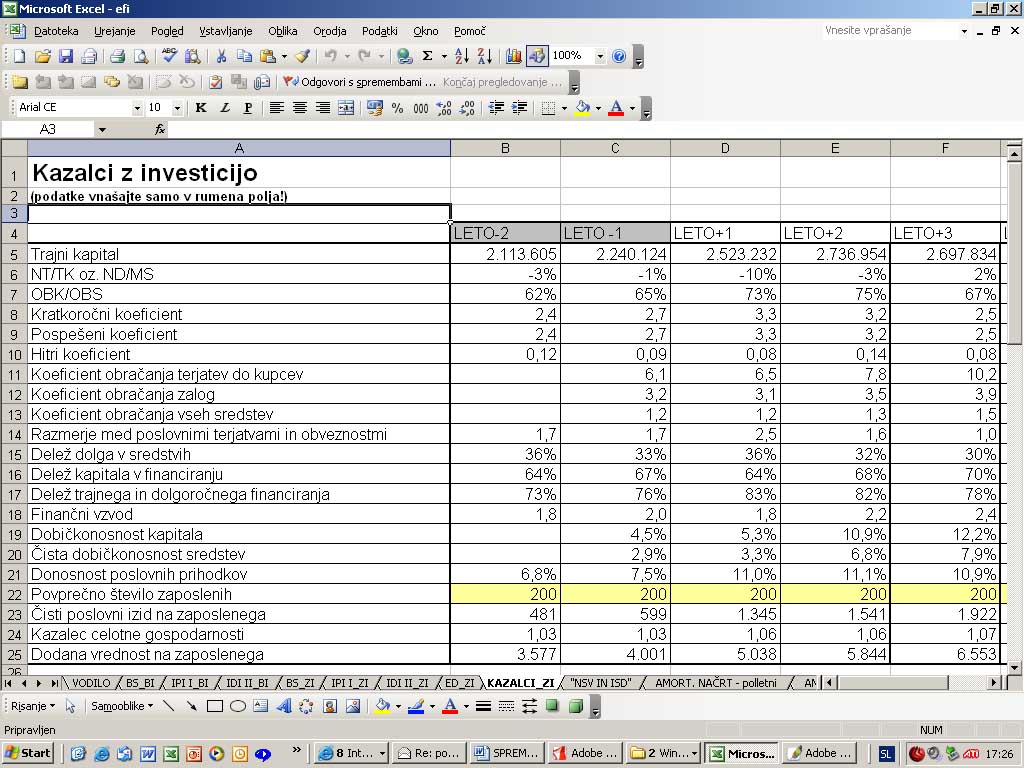Click the AutoSum sigma icon
1024x768 pixels.
click(428, 56)
